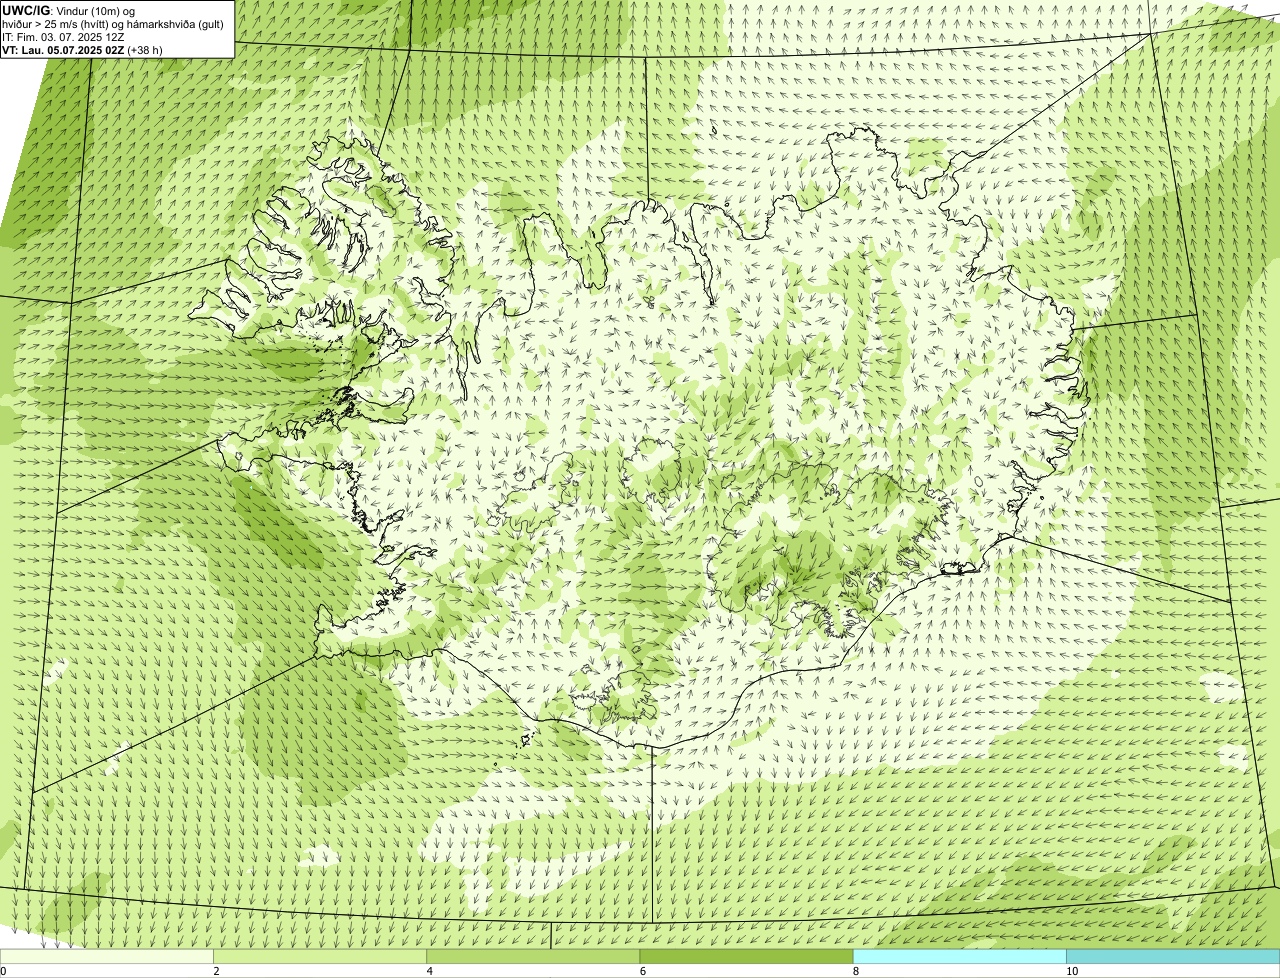This screenshot has height=978, width=1280.
Task: Click the palest 0–2 m/s legend color band
Action: (107, 957)
